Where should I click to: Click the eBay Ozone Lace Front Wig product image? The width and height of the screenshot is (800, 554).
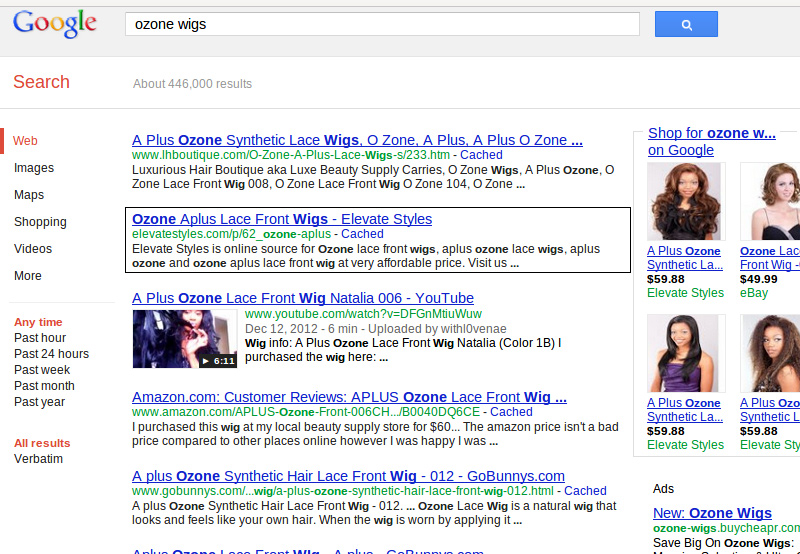[x=770, y=202]
